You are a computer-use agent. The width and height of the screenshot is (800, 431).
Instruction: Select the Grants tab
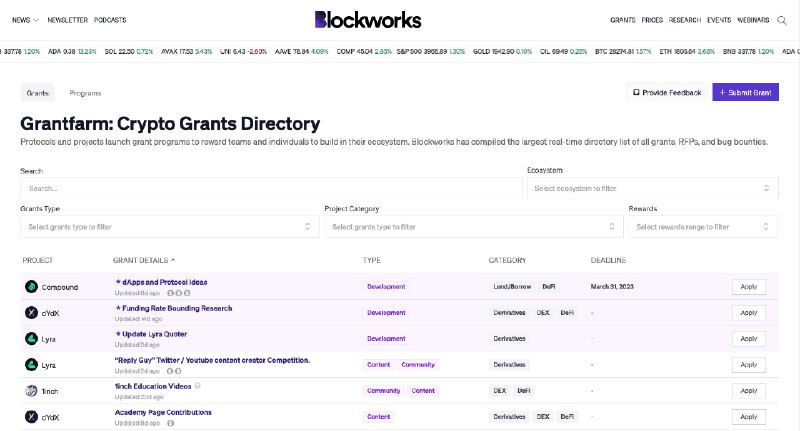[x=38, y=93]
